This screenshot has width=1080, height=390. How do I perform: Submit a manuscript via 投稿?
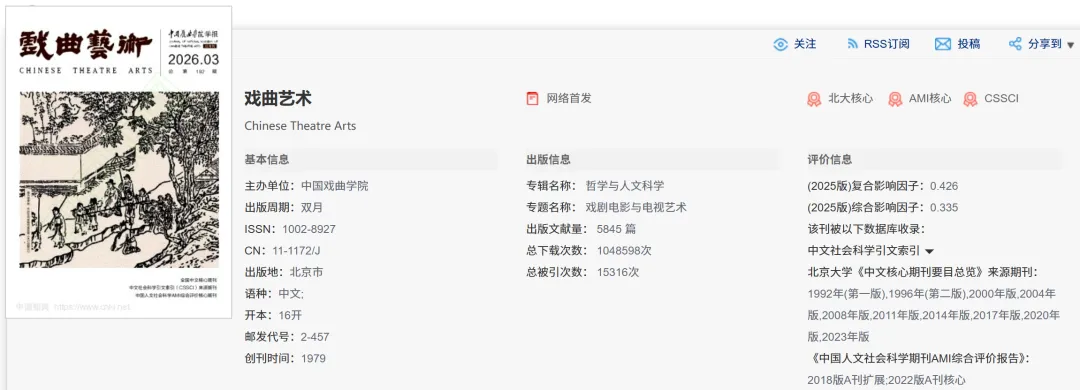point(968,44)
